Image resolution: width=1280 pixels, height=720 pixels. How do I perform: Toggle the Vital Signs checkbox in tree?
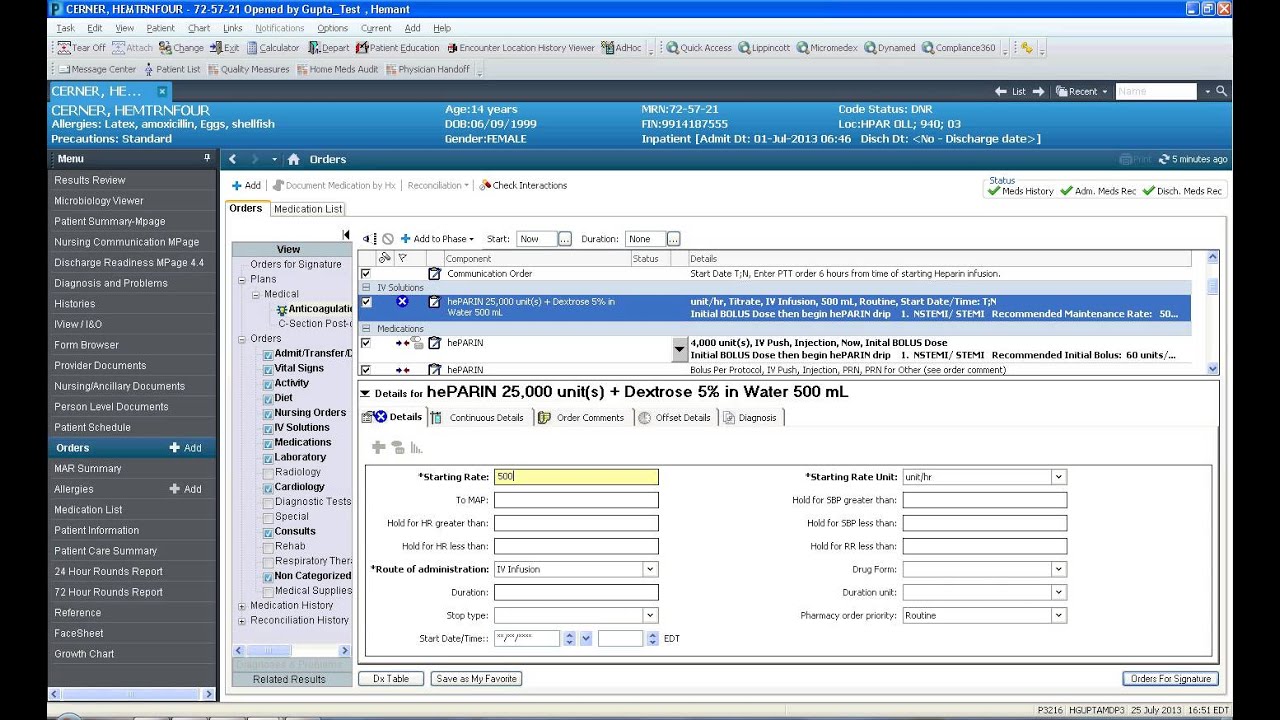(x=268, y=369)
